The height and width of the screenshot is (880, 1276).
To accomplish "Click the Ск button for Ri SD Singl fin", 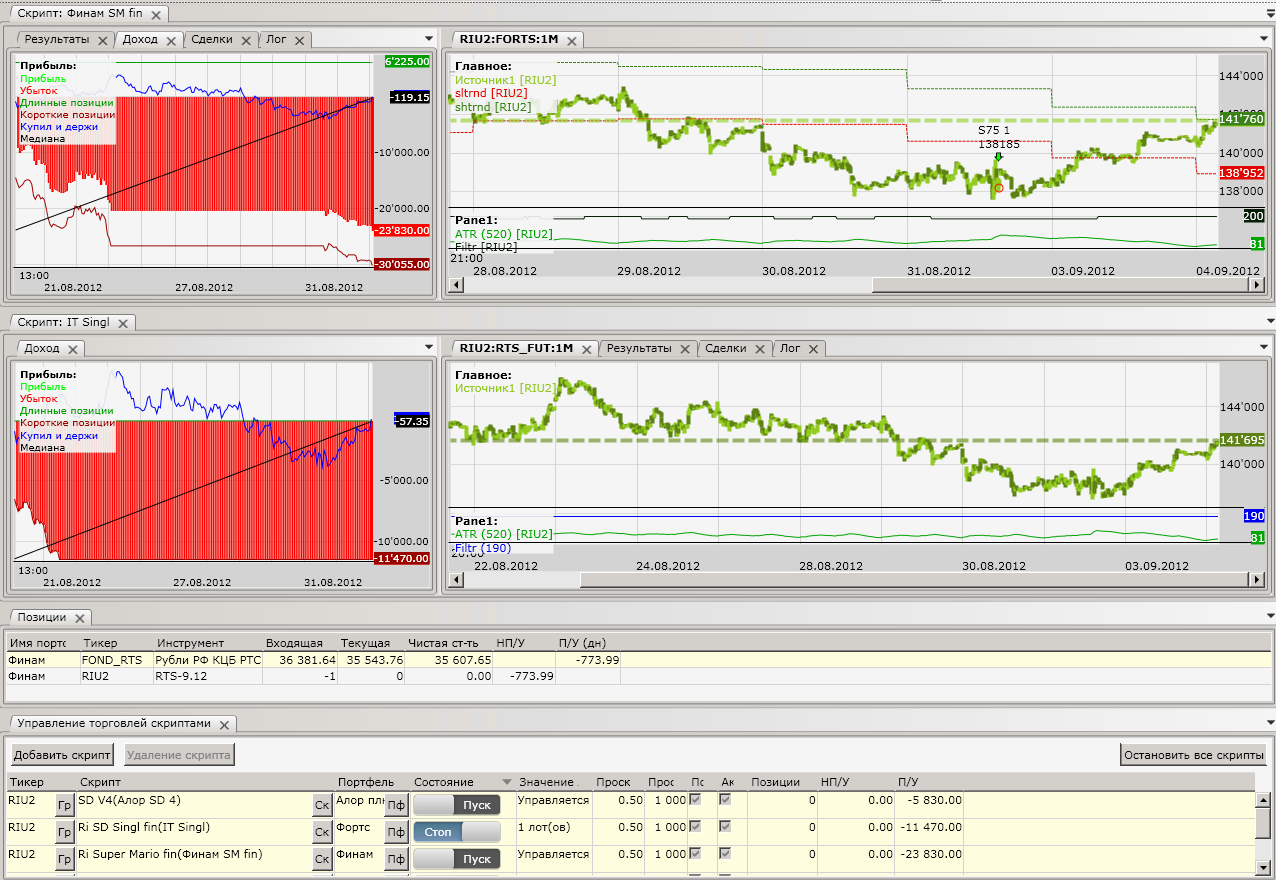I will click(322, 832).
